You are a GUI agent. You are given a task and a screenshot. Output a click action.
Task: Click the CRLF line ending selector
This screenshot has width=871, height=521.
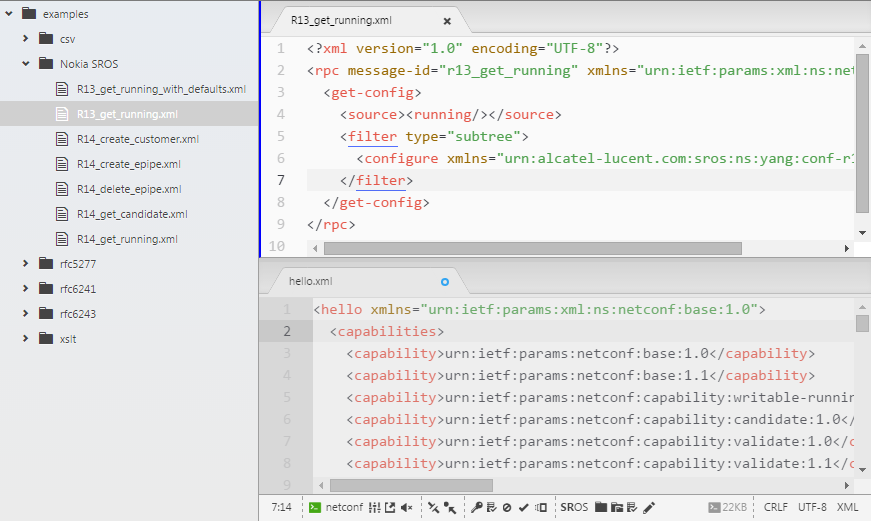point(775,507)
